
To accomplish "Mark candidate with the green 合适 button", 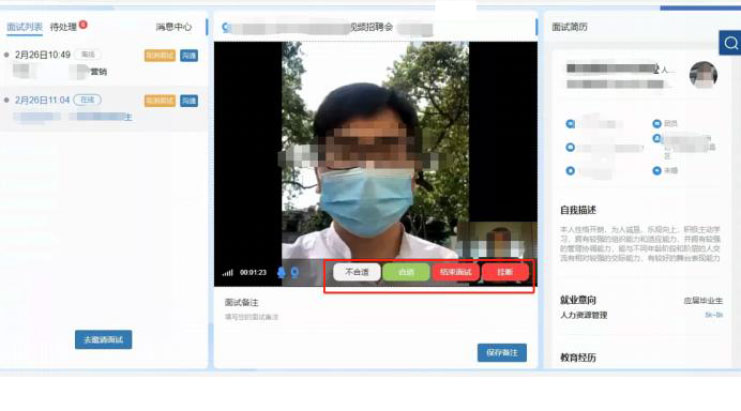I will pyautogui.click(x=406, y=272).
